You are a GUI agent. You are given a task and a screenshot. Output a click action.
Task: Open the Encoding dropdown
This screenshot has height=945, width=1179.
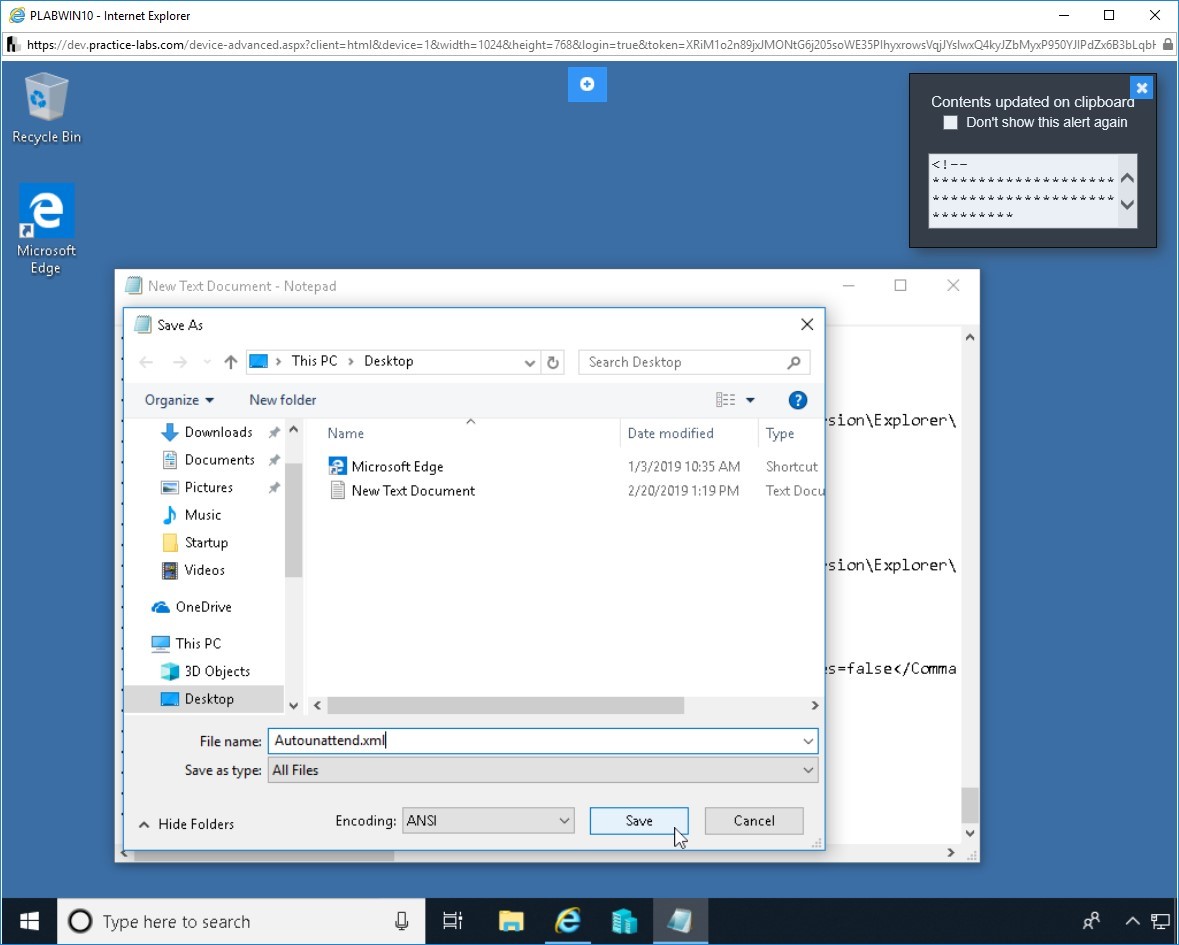pyautogui.click(x=489, y=821)
